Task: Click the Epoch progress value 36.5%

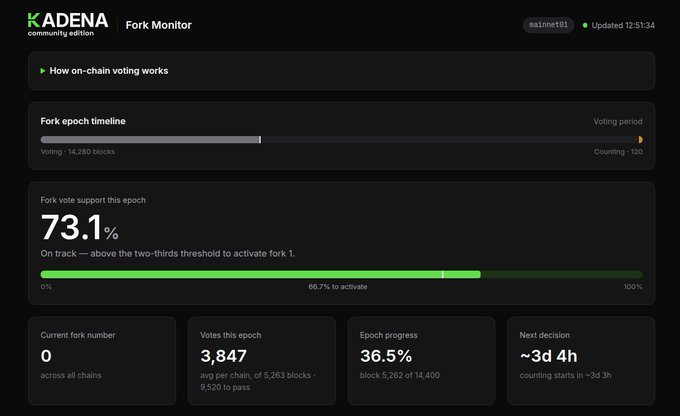Action: point(386,356)
